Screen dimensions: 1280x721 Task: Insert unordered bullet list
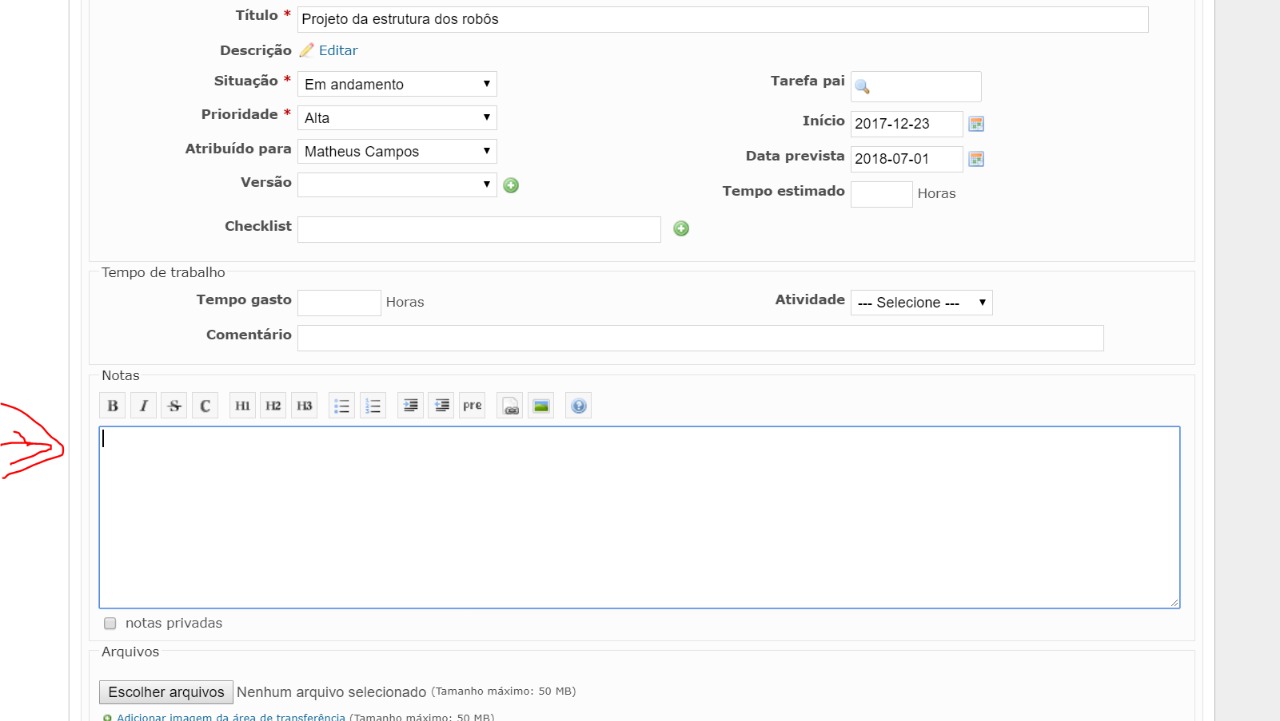342,406
